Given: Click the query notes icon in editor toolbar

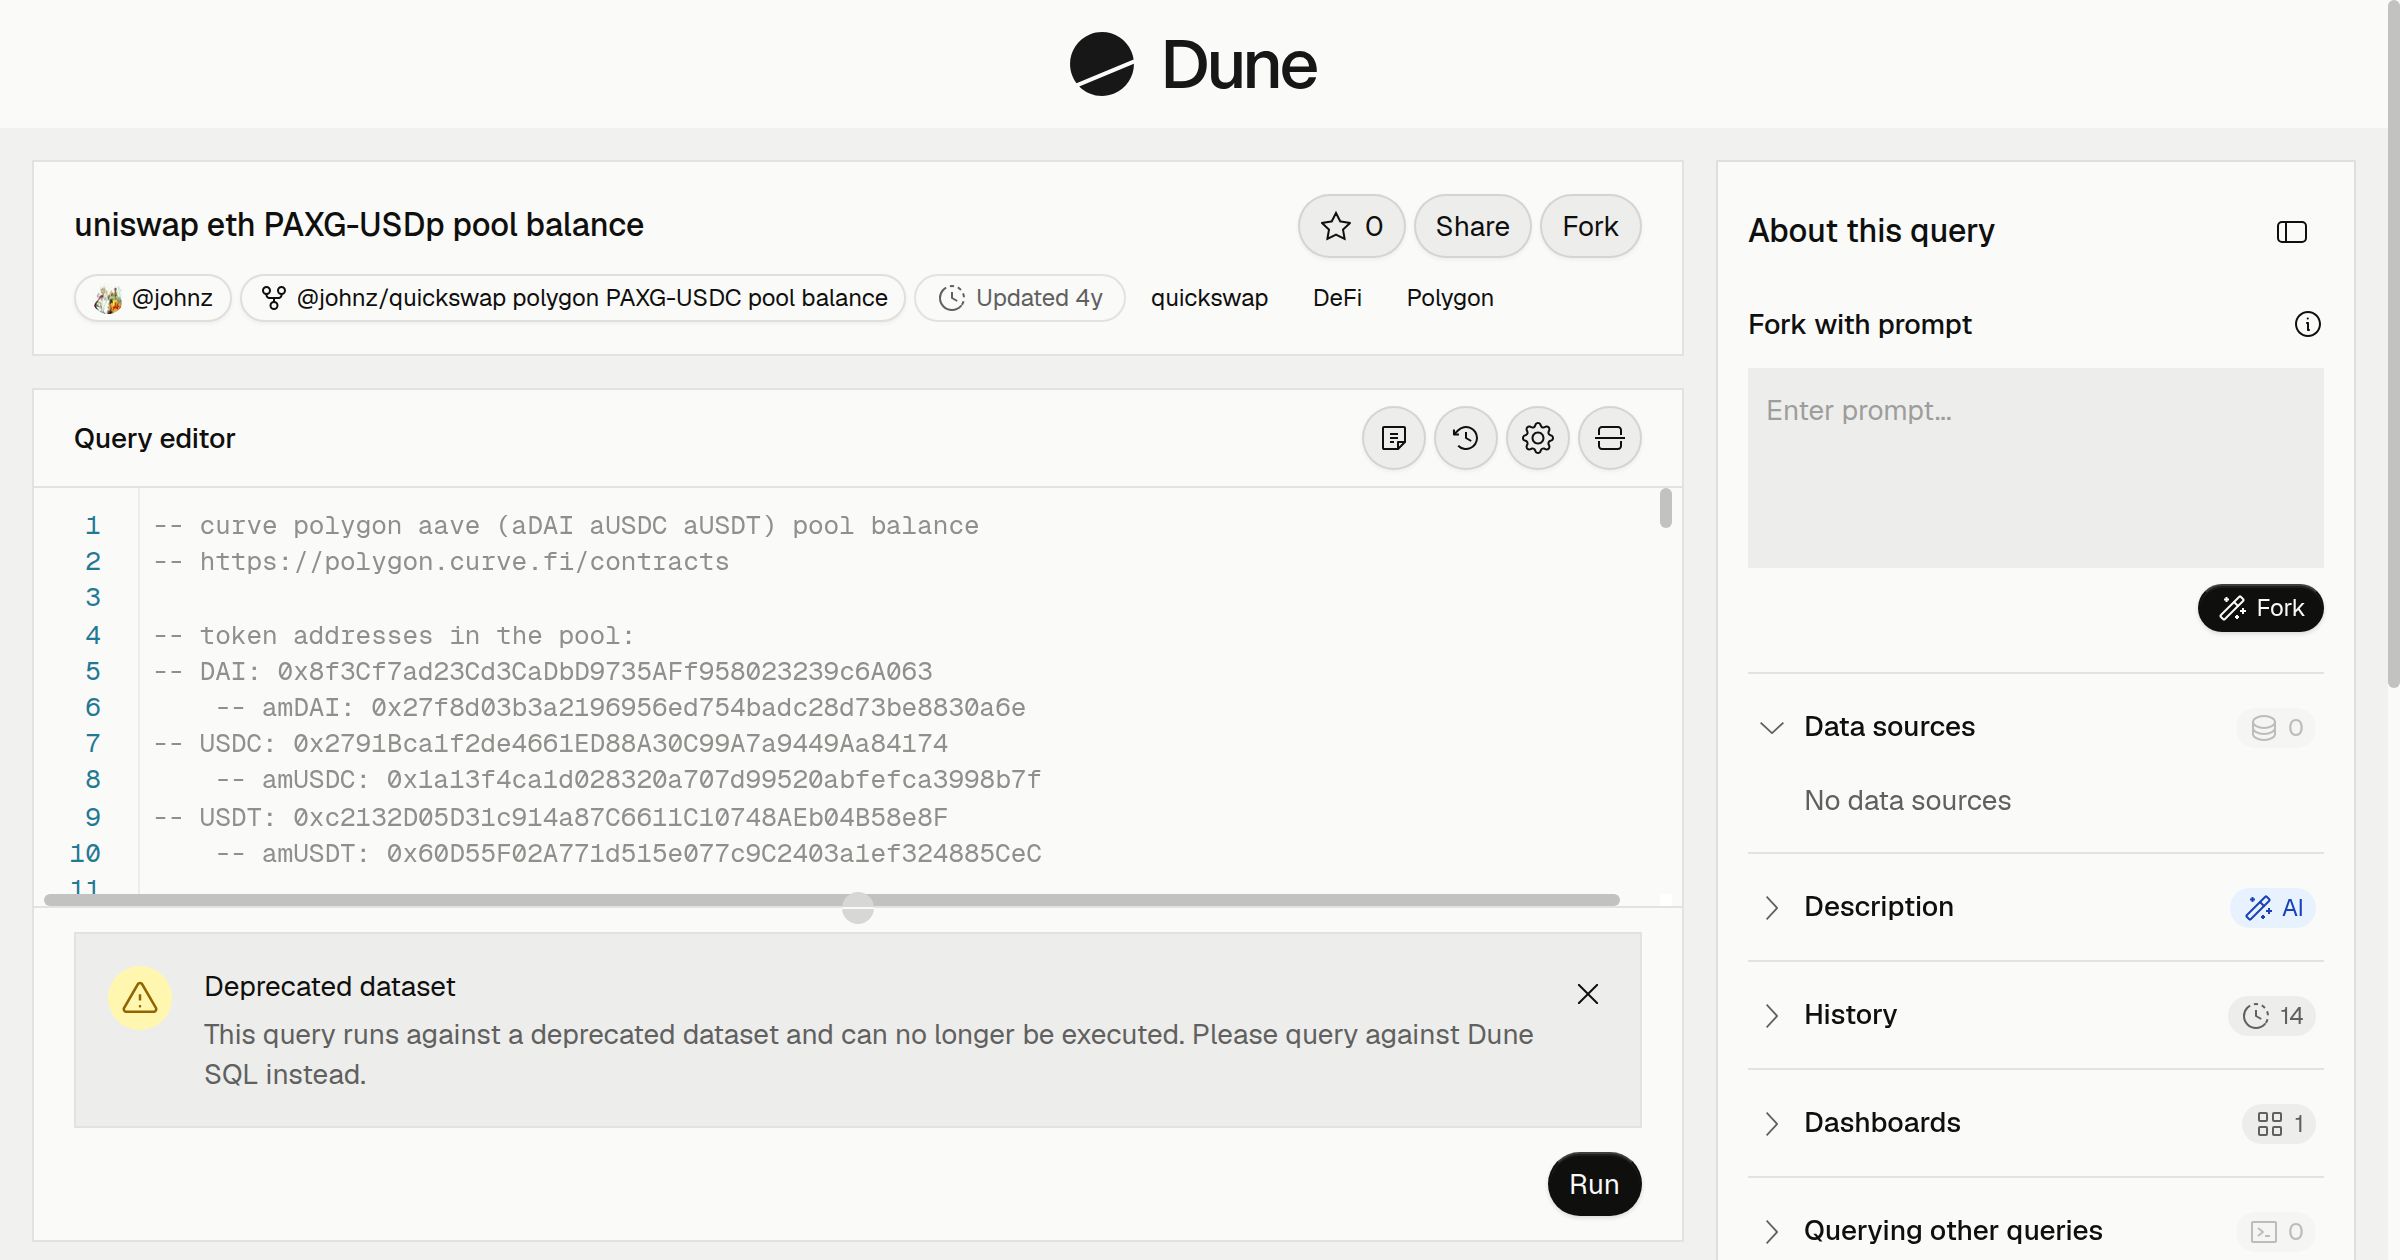Looking at the screenshot, I should coord(1393,438).
